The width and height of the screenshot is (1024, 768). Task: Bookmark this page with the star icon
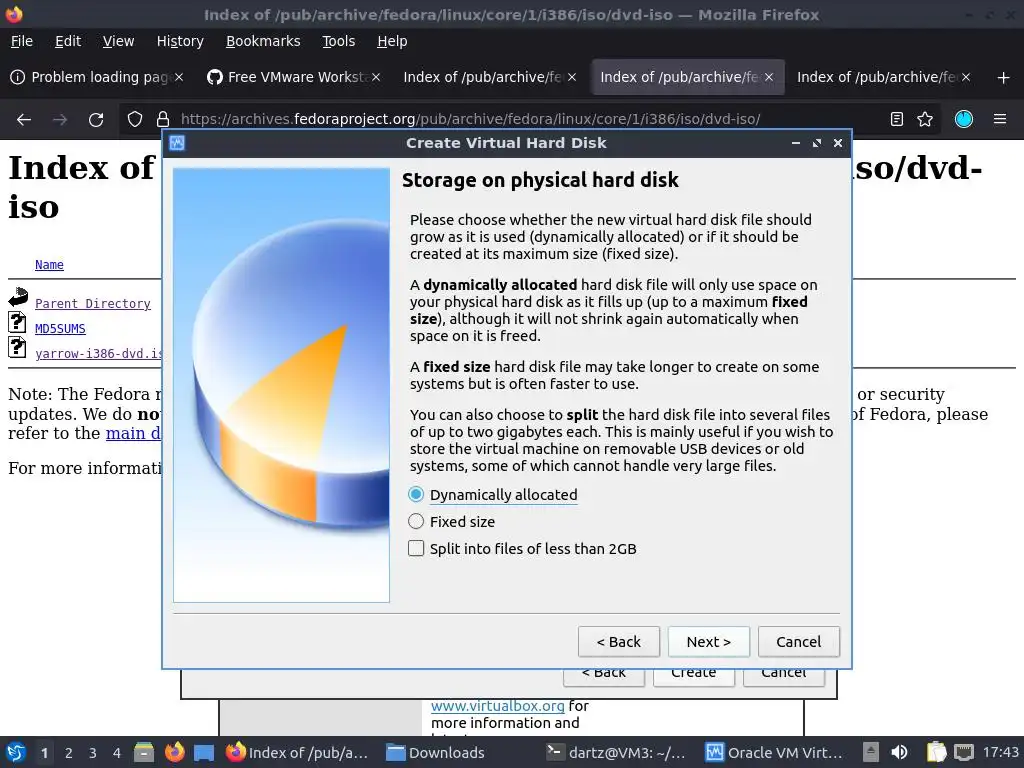click(x=925, y=120)
